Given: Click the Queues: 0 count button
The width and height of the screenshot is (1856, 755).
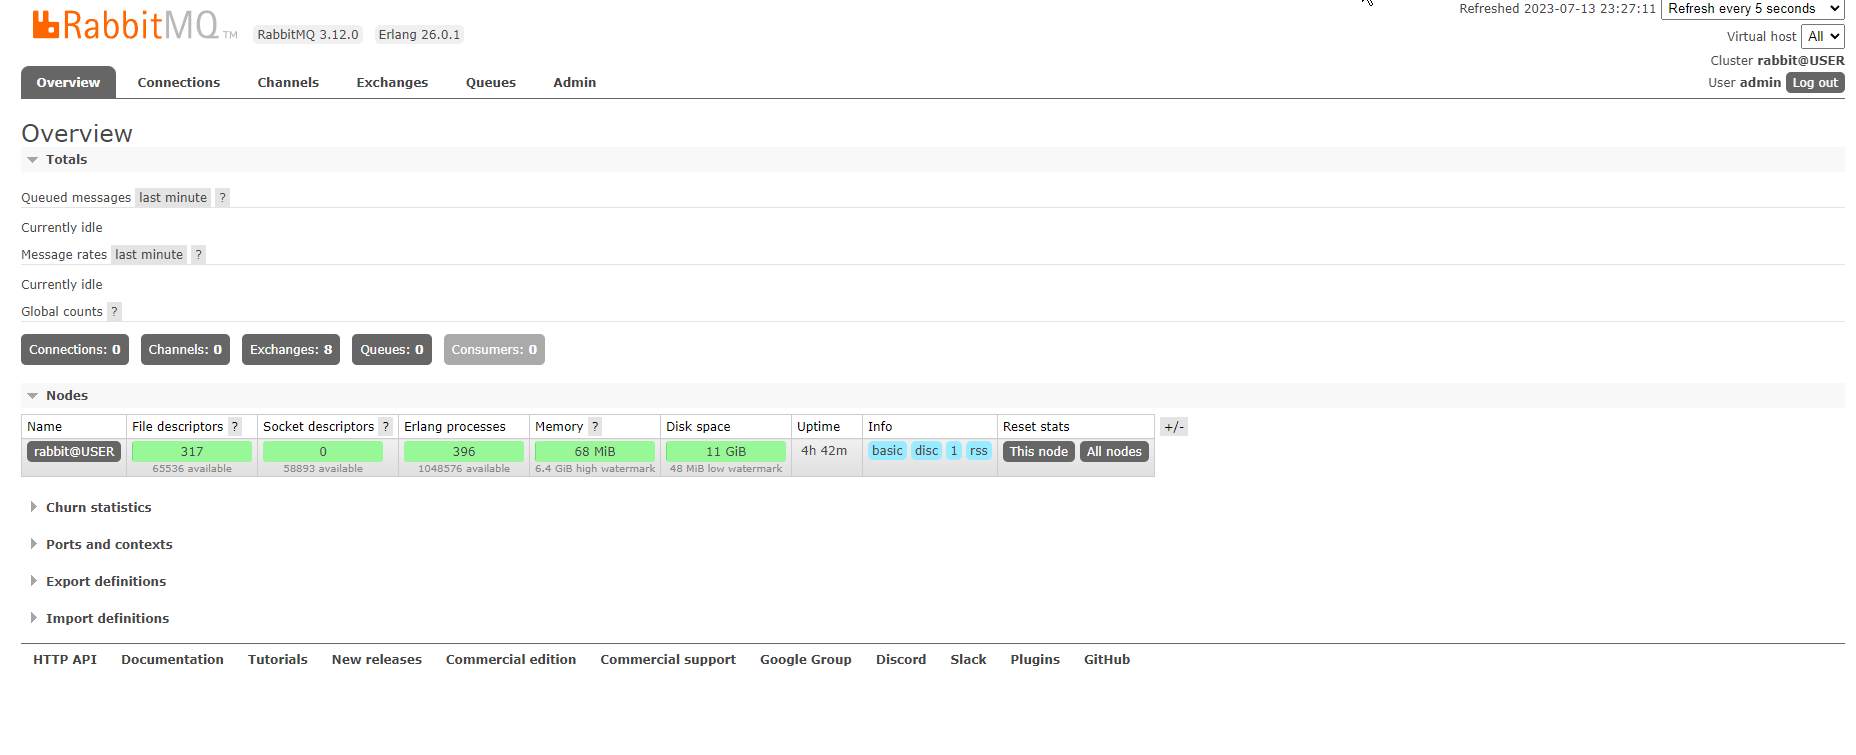Looking at the screenshot, I should [392, 350].
